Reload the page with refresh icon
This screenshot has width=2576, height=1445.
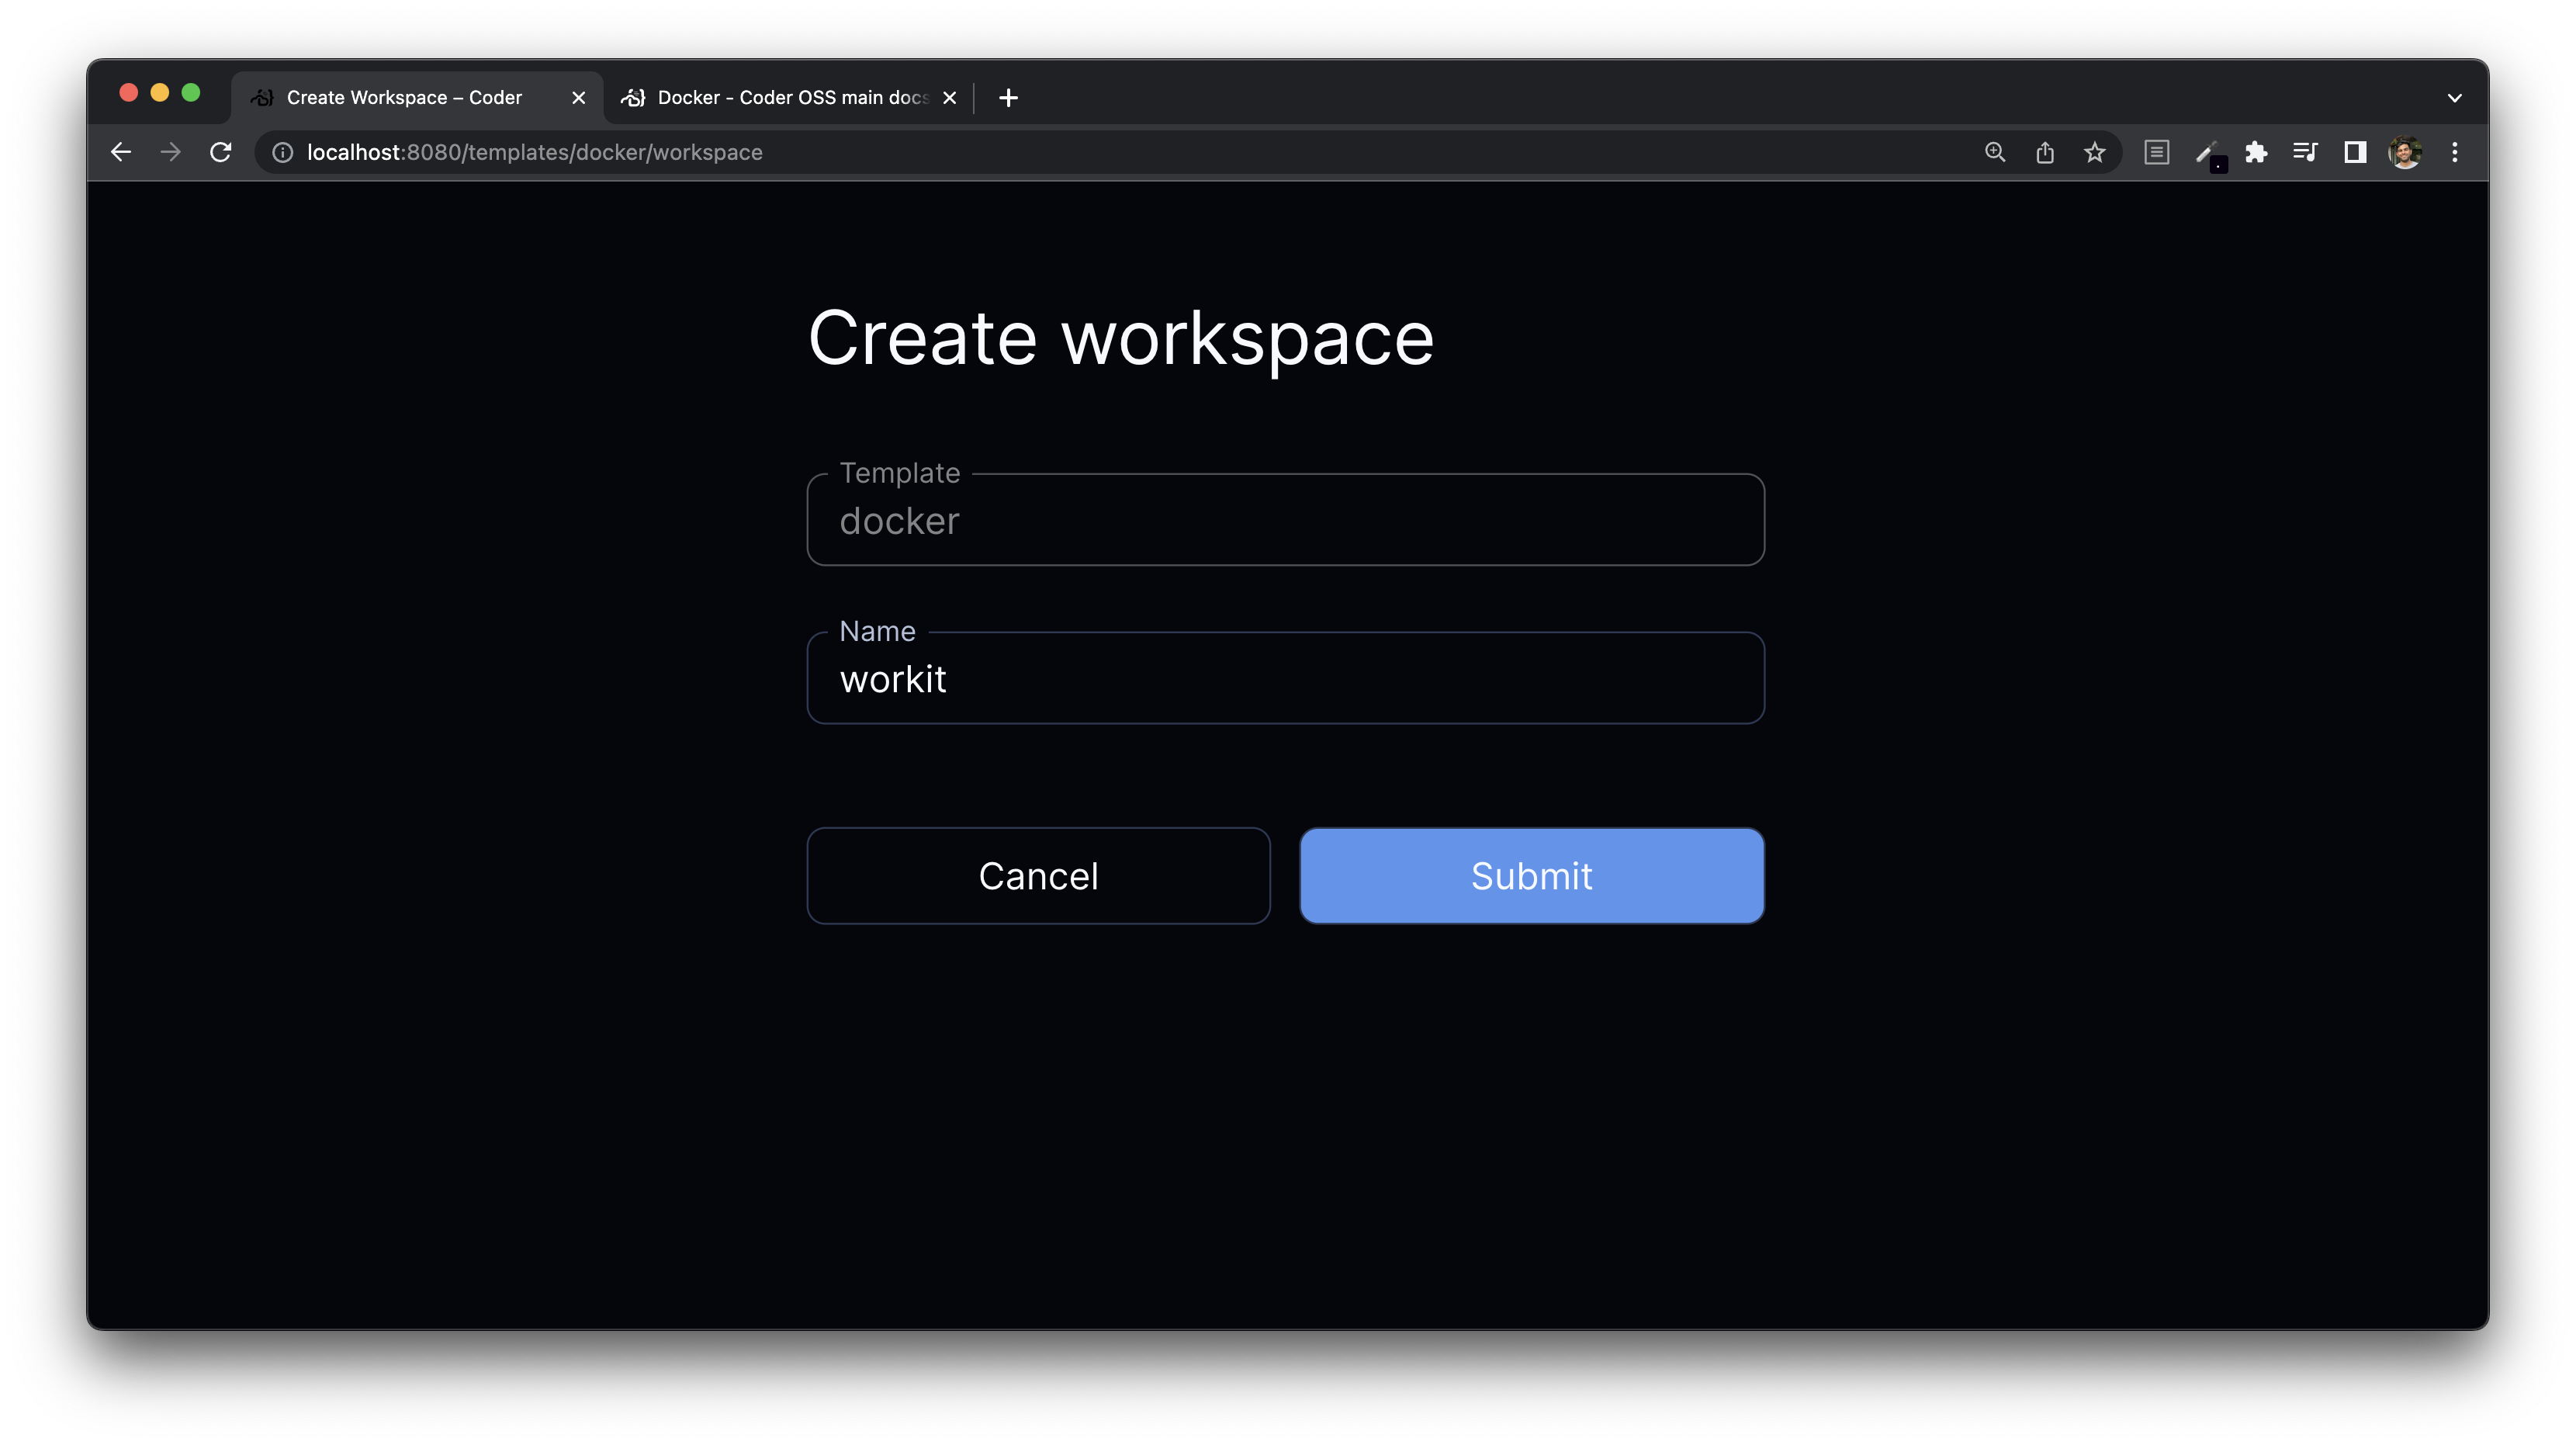point(221,152)
